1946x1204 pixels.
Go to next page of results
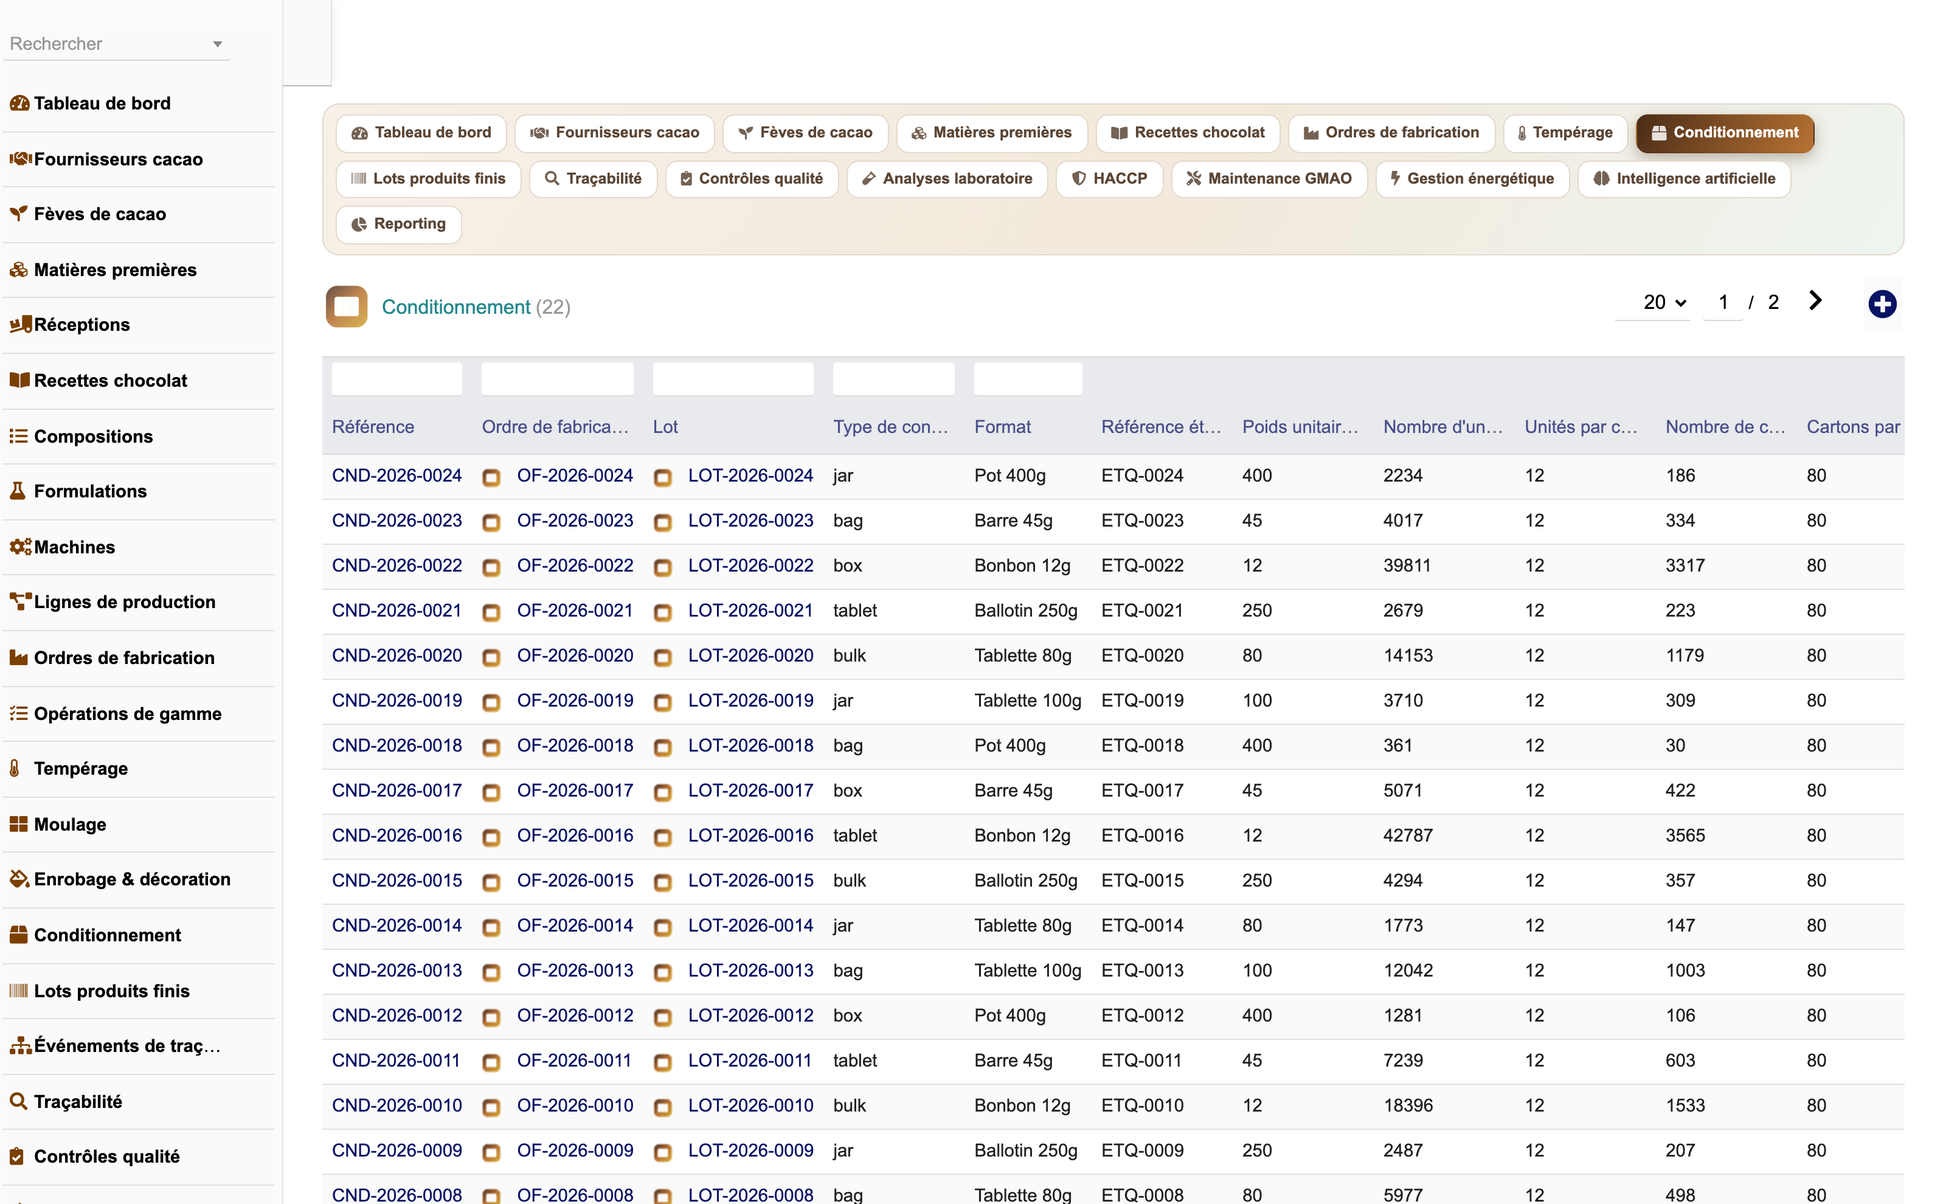click(x=1815, y=301)
